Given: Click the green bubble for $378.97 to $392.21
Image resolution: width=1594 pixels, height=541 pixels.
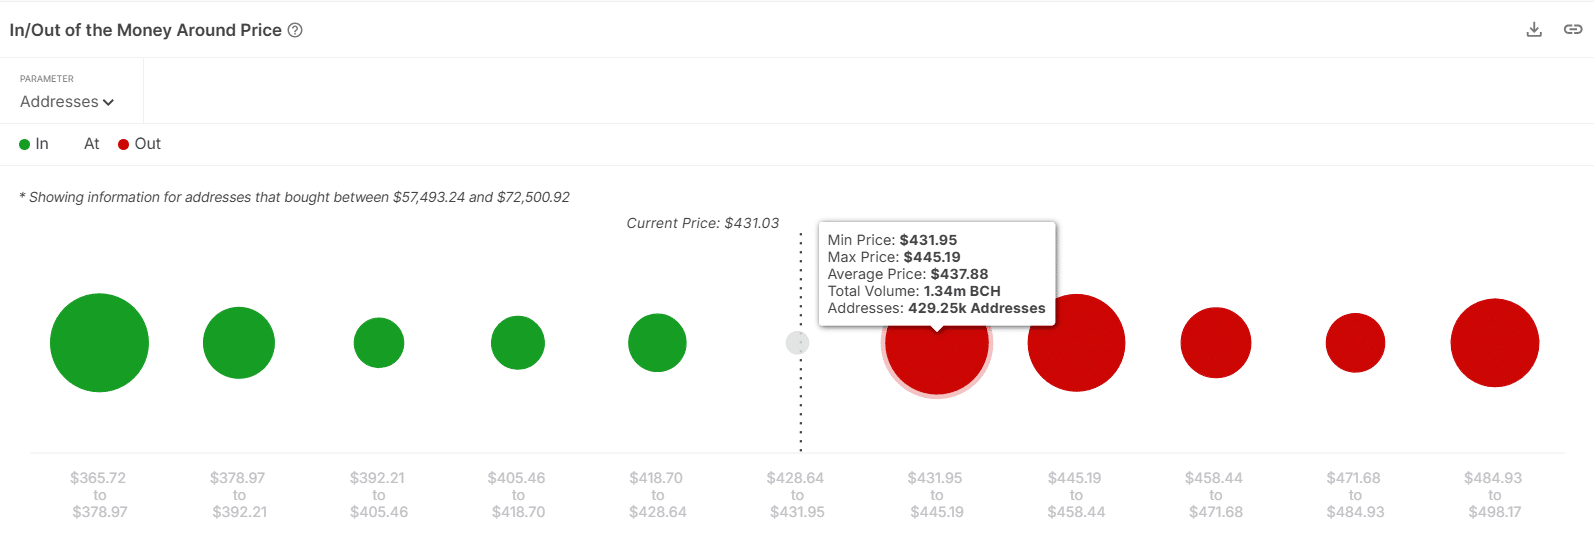Looking at the screenshot, I should click(x=239, y=343).
